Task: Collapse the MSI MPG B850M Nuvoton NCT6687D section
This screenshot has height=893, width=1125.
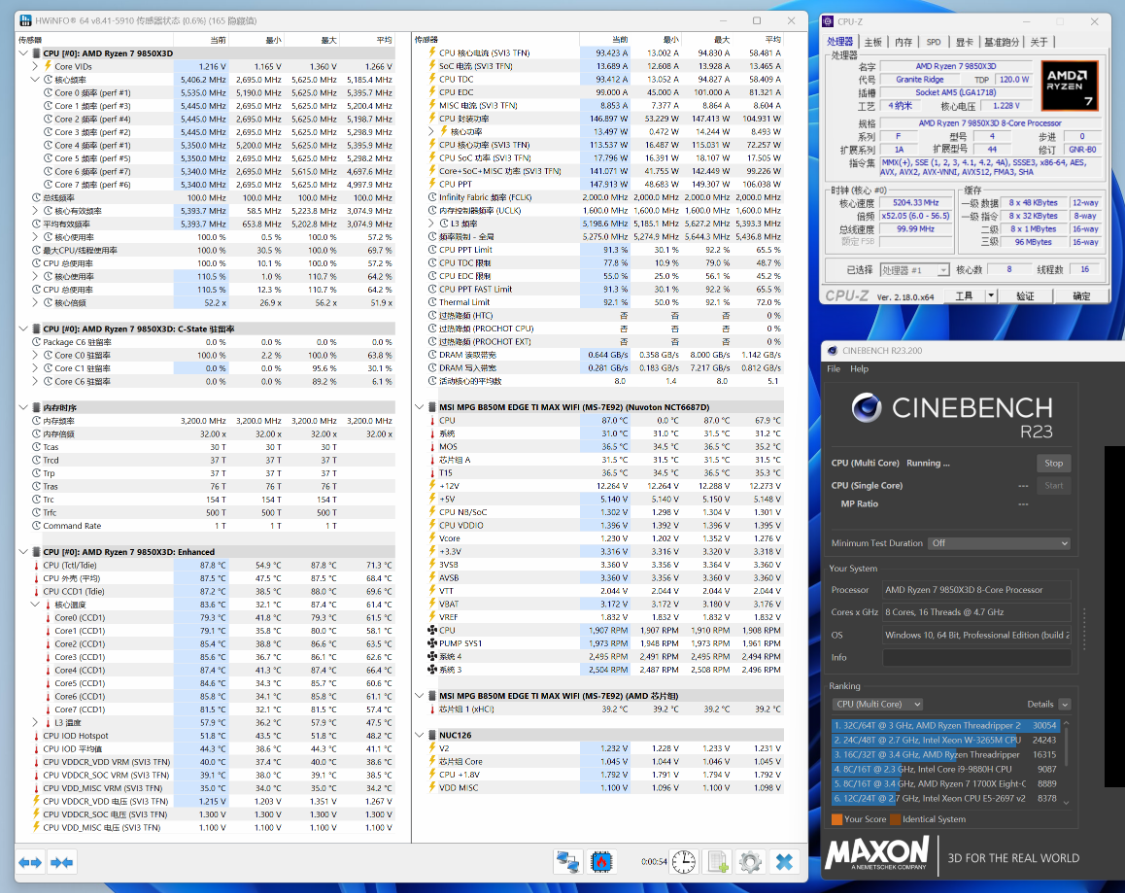Action: coord(420,407)
